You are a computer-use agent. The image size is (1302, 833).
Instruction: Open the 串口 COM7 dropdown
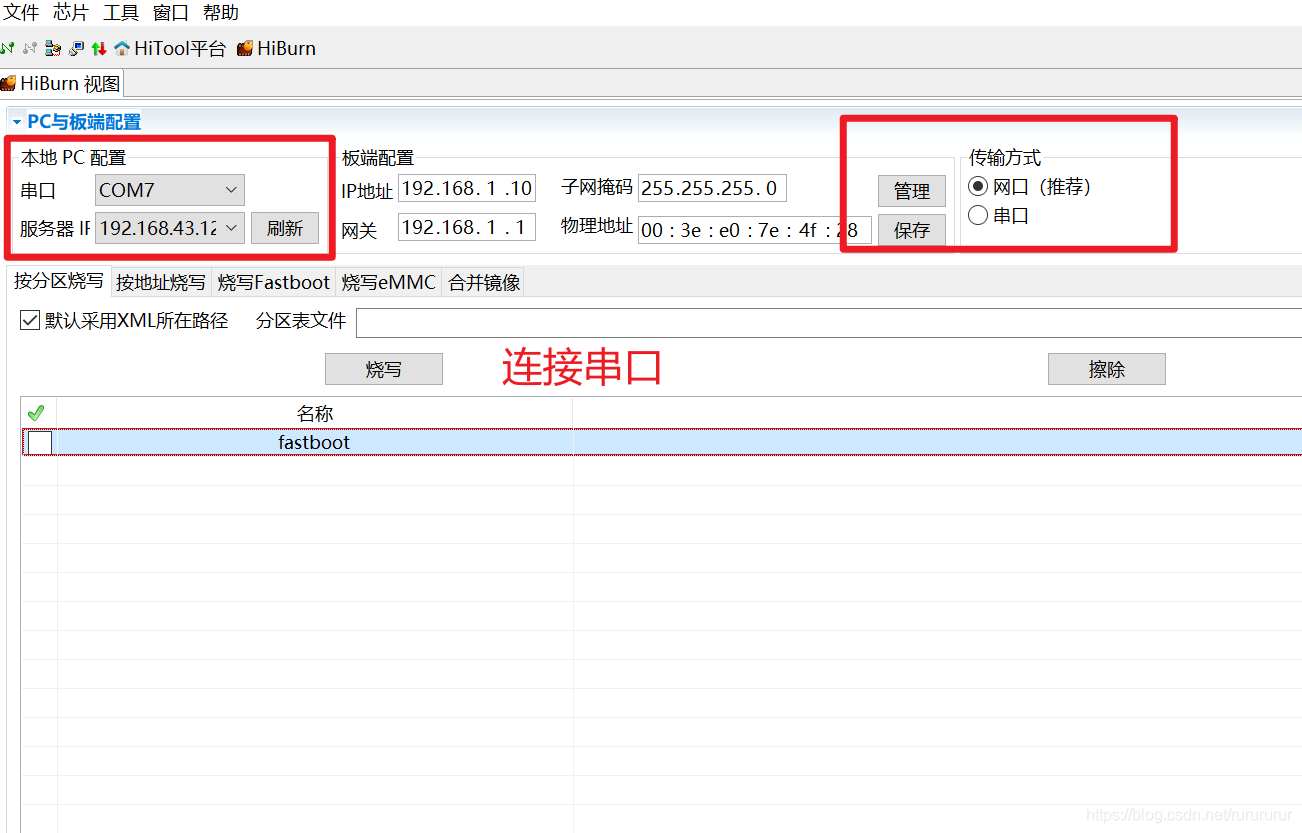pos(231,190)
